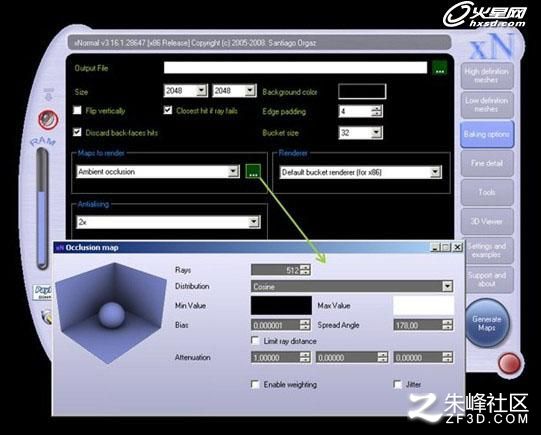The height and width of the screenshot is (435, 541).
Task: Click the red round button under Generate Maps
Action: (x=510, y=363)
